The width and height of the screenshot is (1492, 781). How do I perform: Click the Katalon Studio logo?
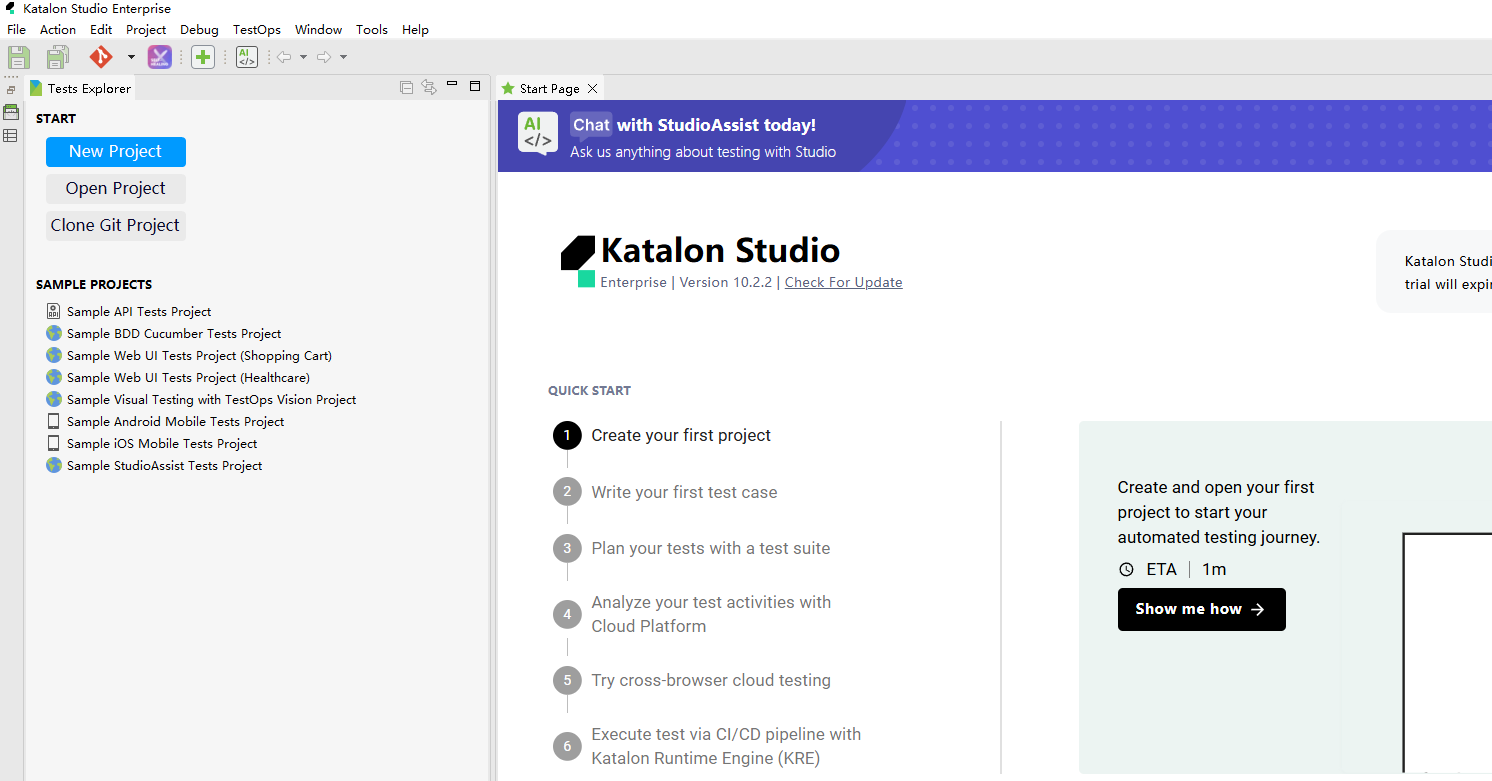pyautogui.click(x=578, y=262)
